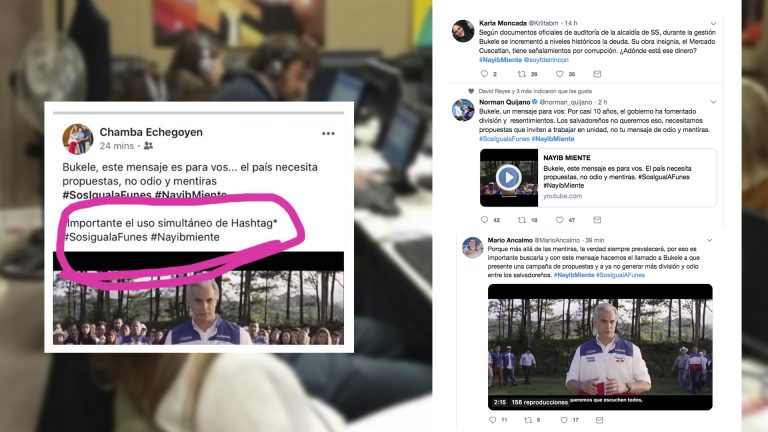Open the dropdown caret on Mario Ancalmo's tweet
Screen dimensions: 768x432
click(709, 240)
